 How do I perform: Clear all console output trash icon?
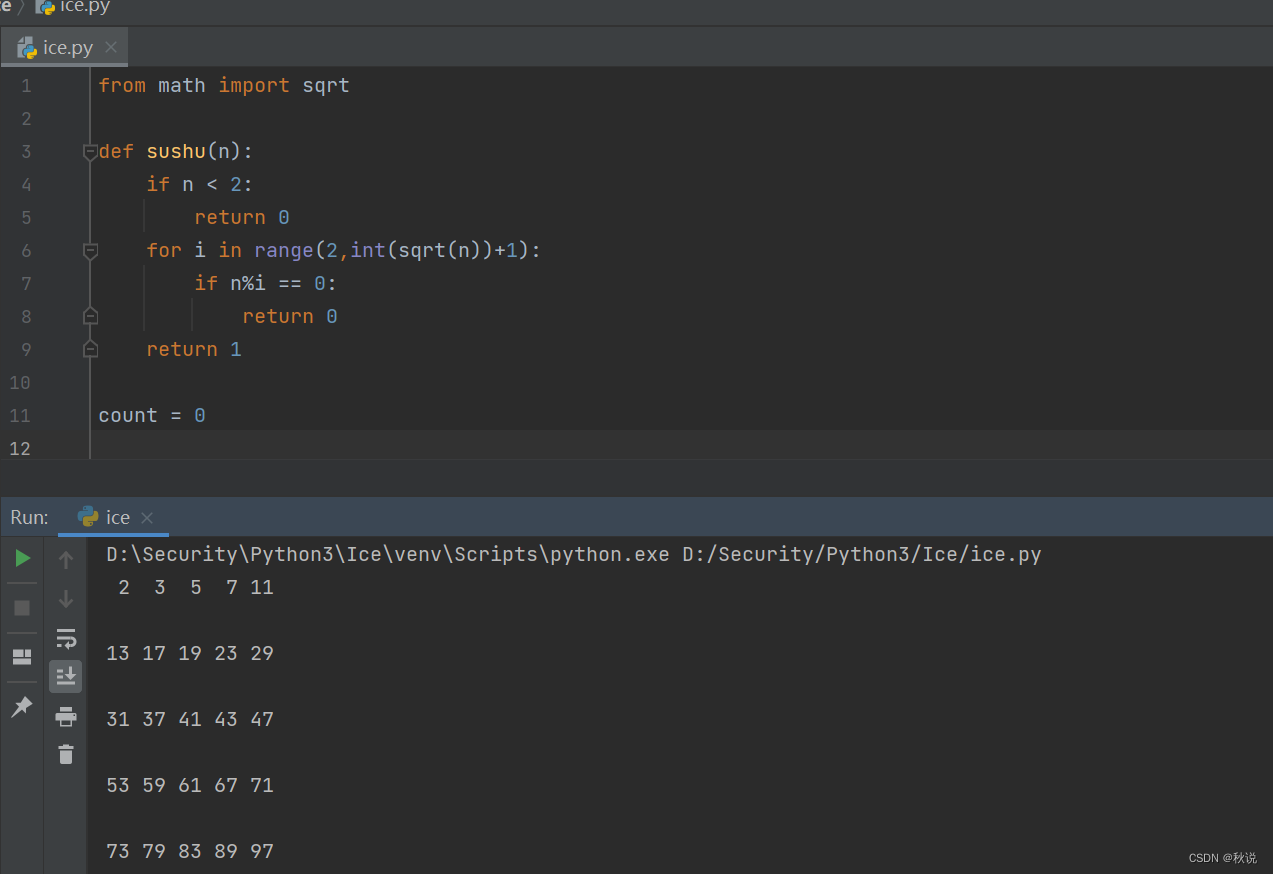66,755
